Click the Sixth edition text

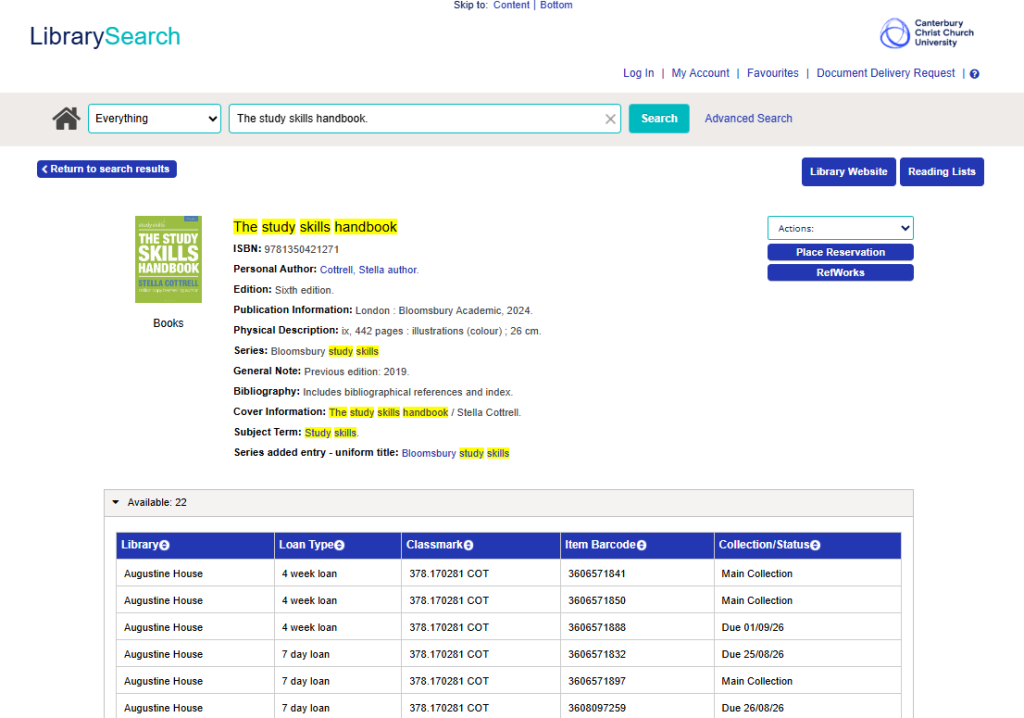(304, 290)
